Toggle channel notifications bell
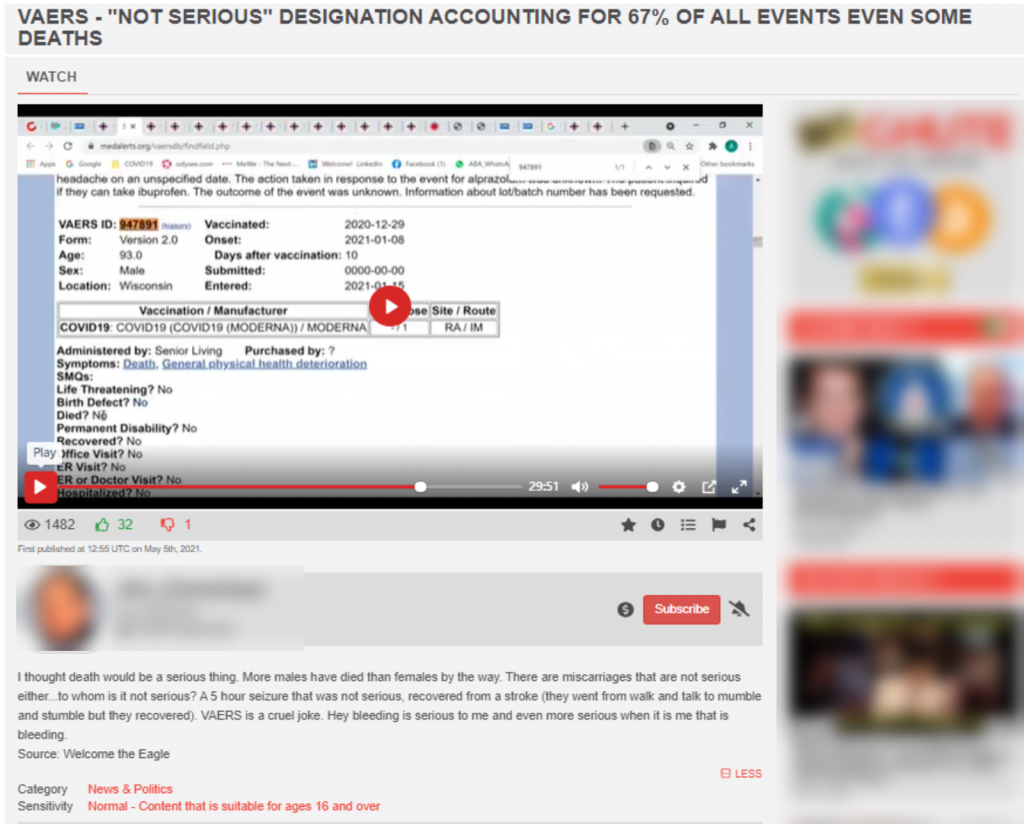This screenshot has height=824, width=1024. [x=739, y=609]
